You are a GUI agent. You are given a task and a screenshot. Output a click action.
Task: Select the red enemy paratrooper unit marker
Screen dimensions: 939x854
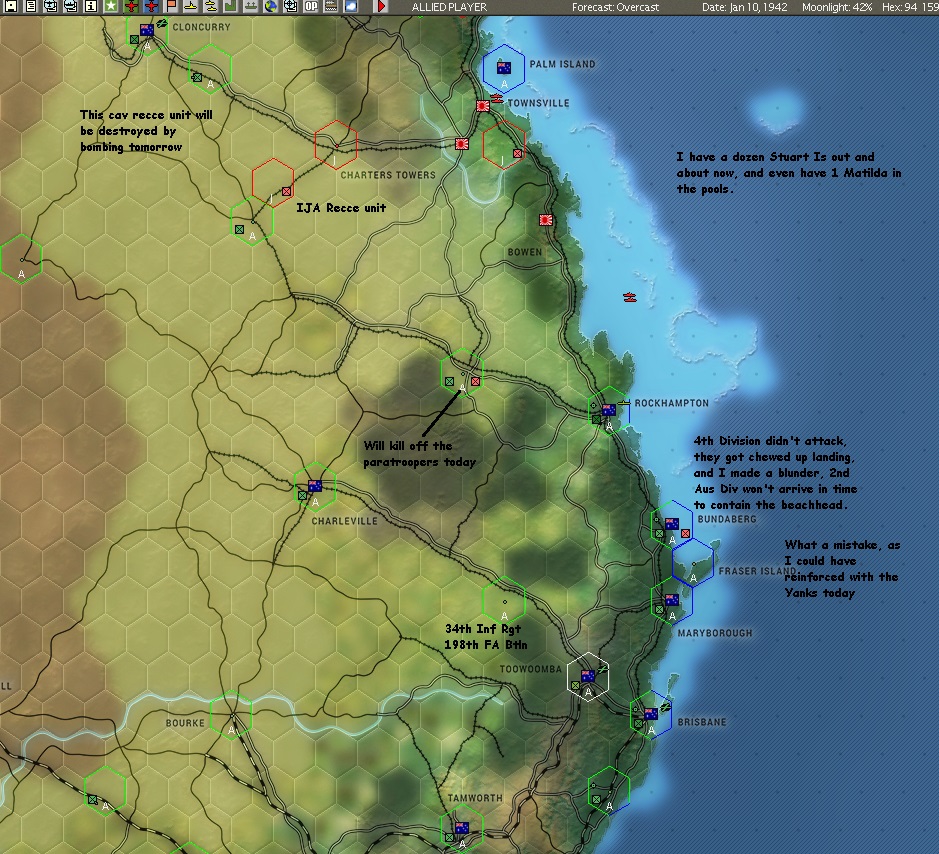(x=475, y=381)
